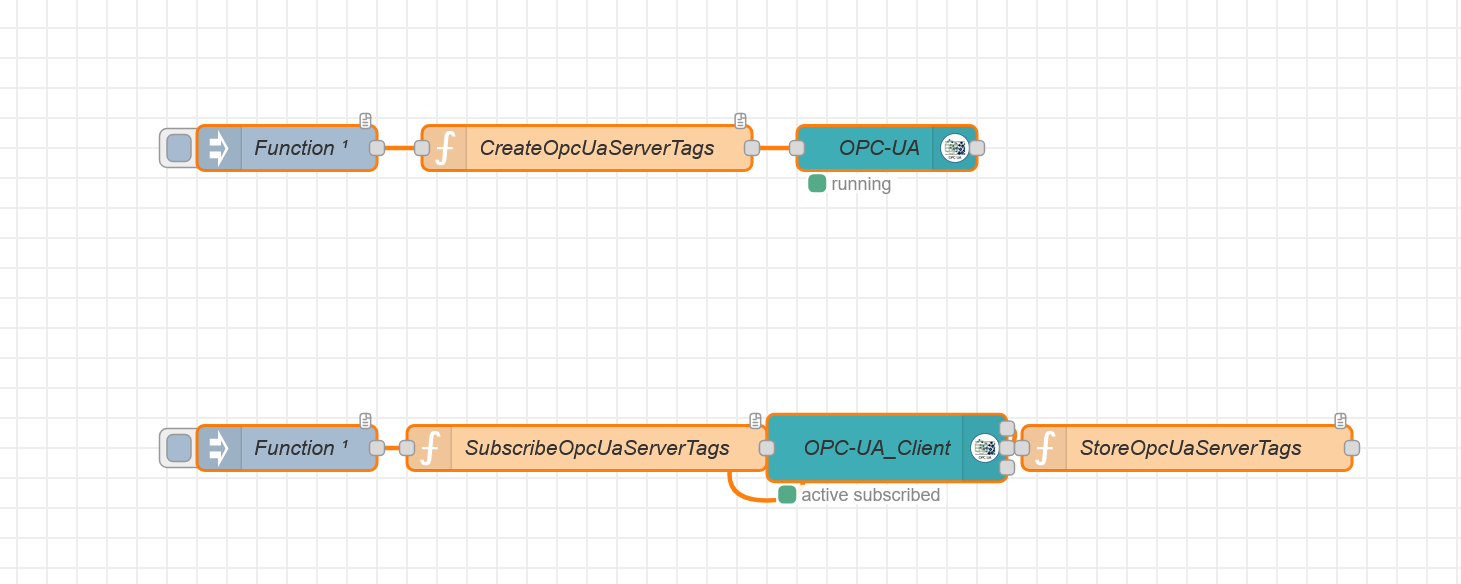
Task: Click the output port of StoreOpcUaServerTags
Action: [x=1351, y=448]
